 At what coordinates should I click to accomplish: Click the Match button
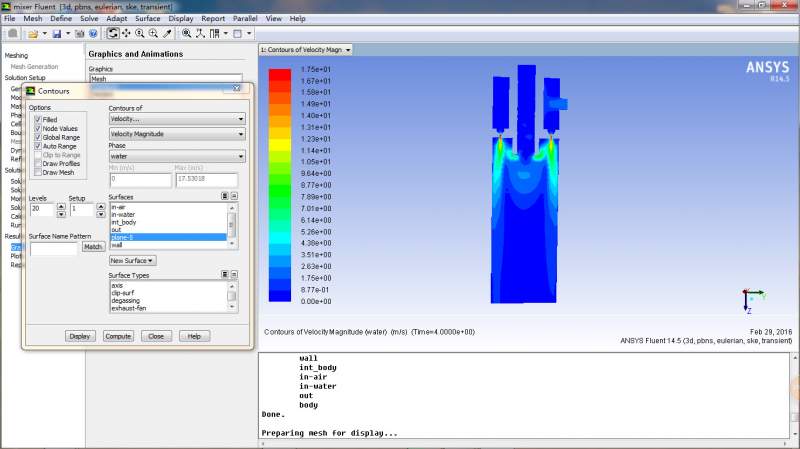pos(93,247)
